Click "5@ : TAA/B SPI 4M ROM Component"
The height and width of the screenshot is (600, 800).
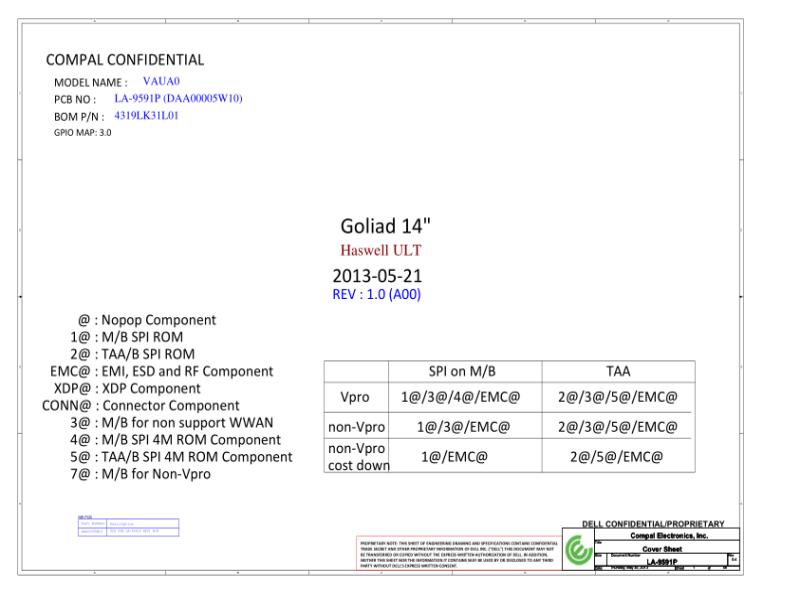click(x=182, y=457)
